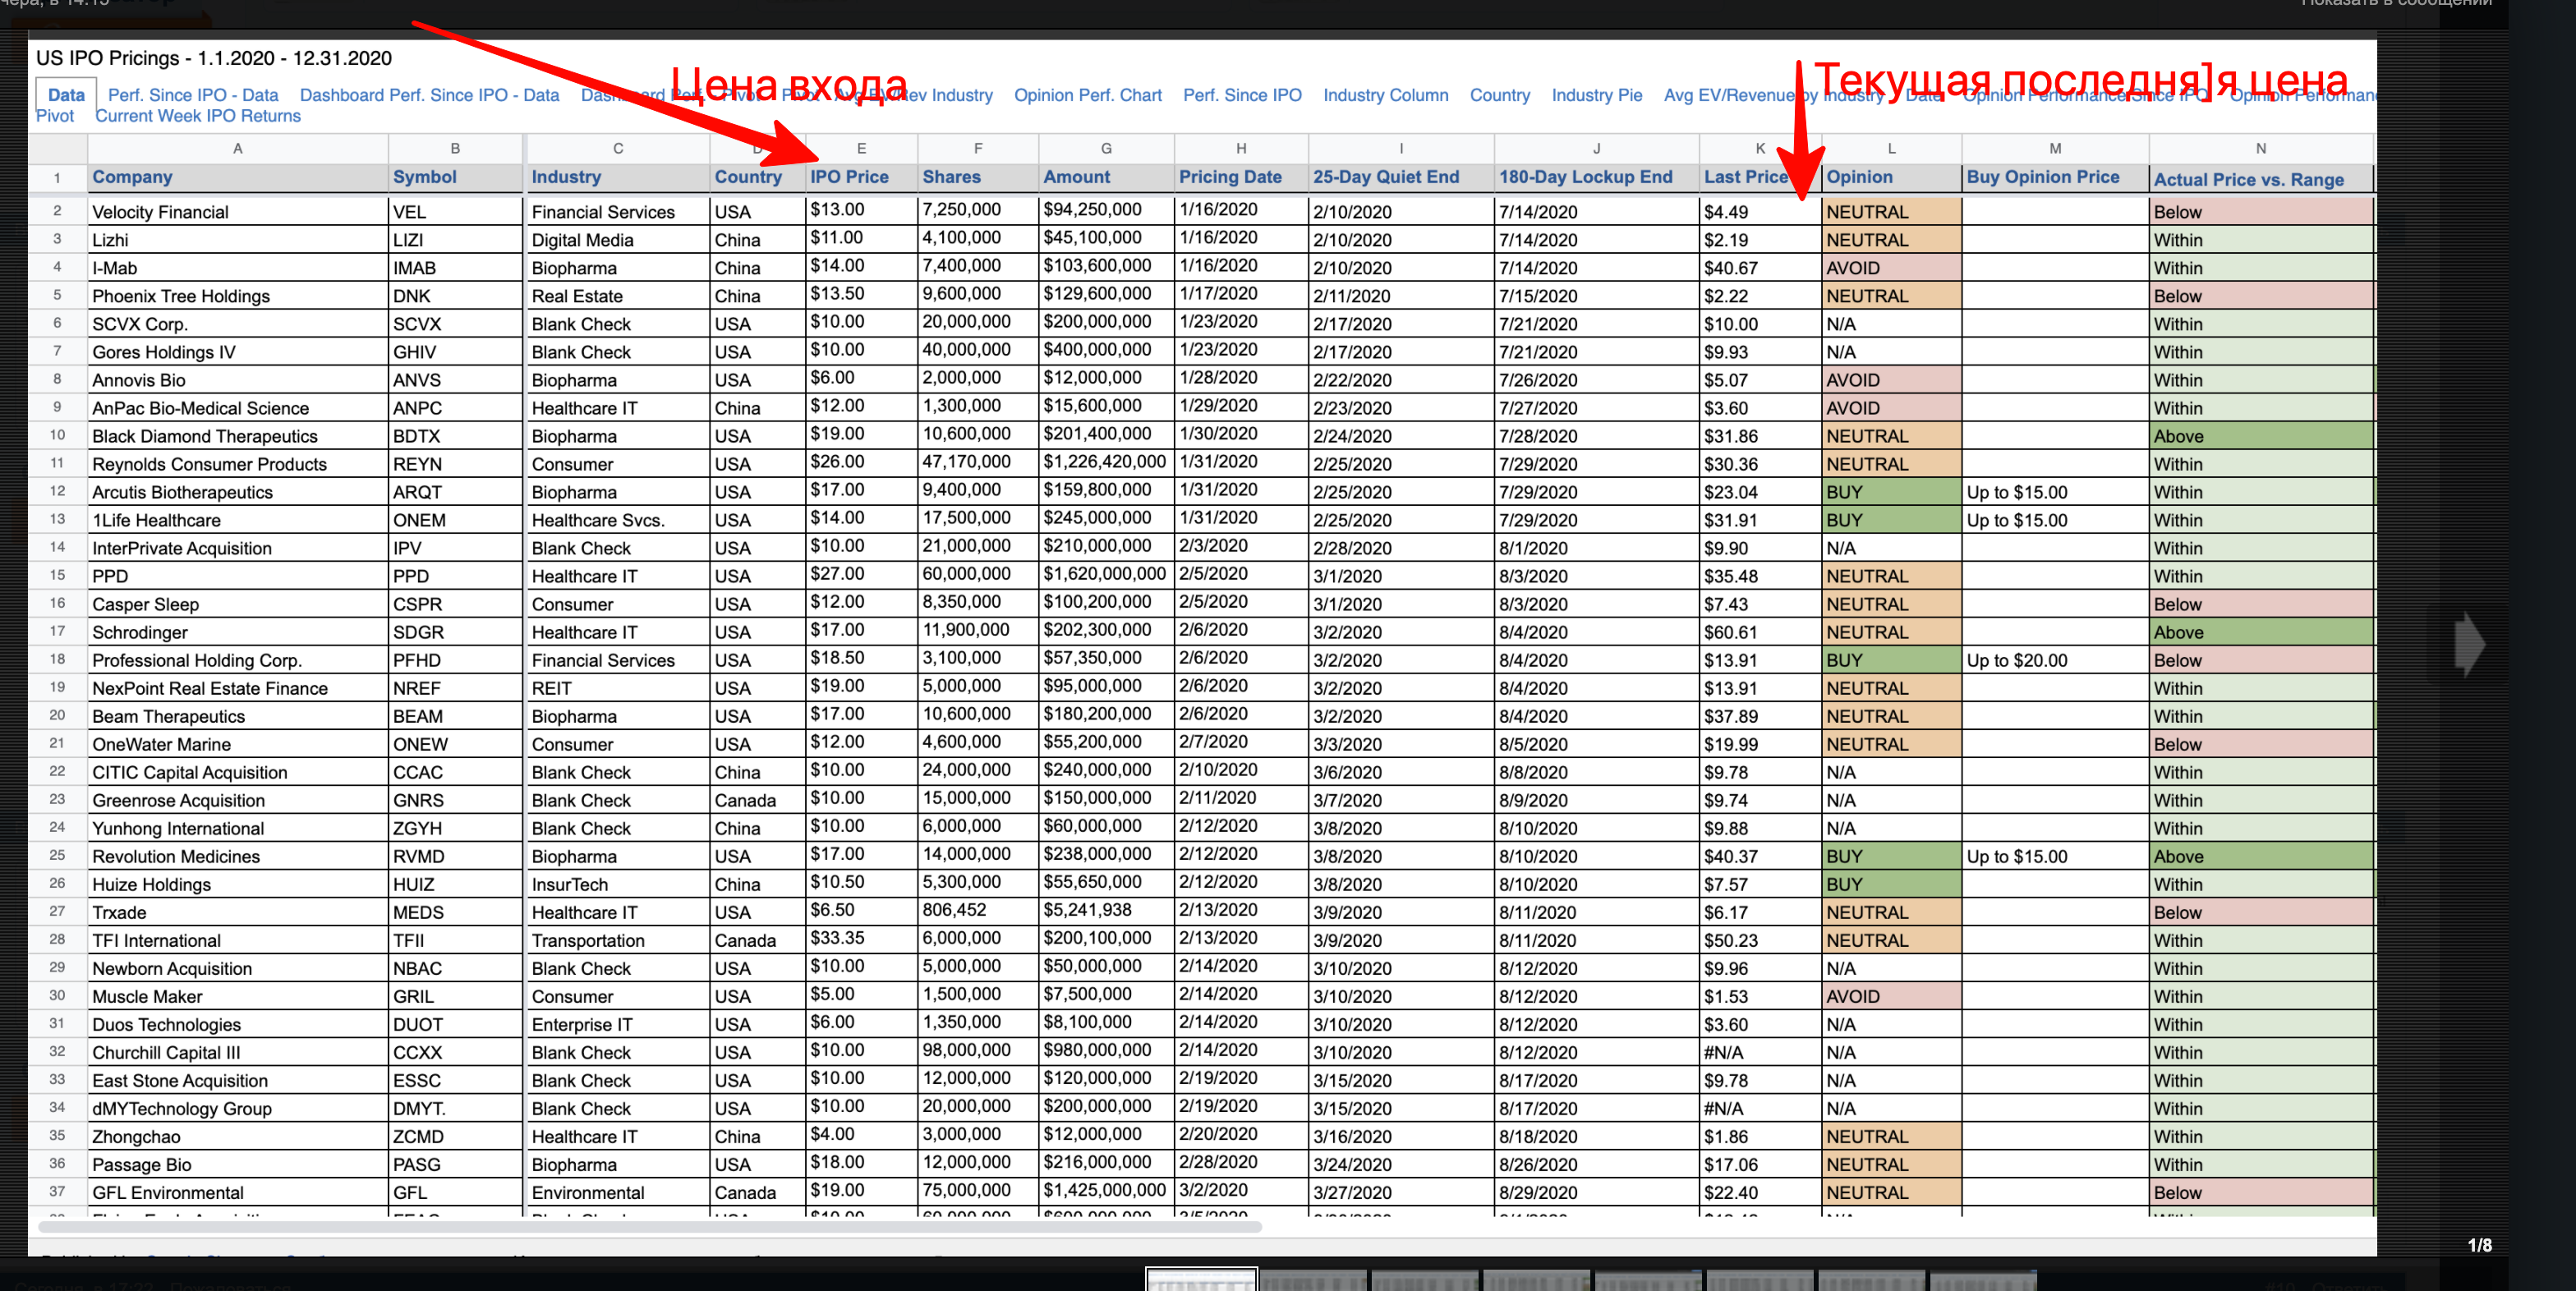Click the Buy Opinion Price header
The height and width of the screenshot is (1291, 2576).
coord(2055,177)
